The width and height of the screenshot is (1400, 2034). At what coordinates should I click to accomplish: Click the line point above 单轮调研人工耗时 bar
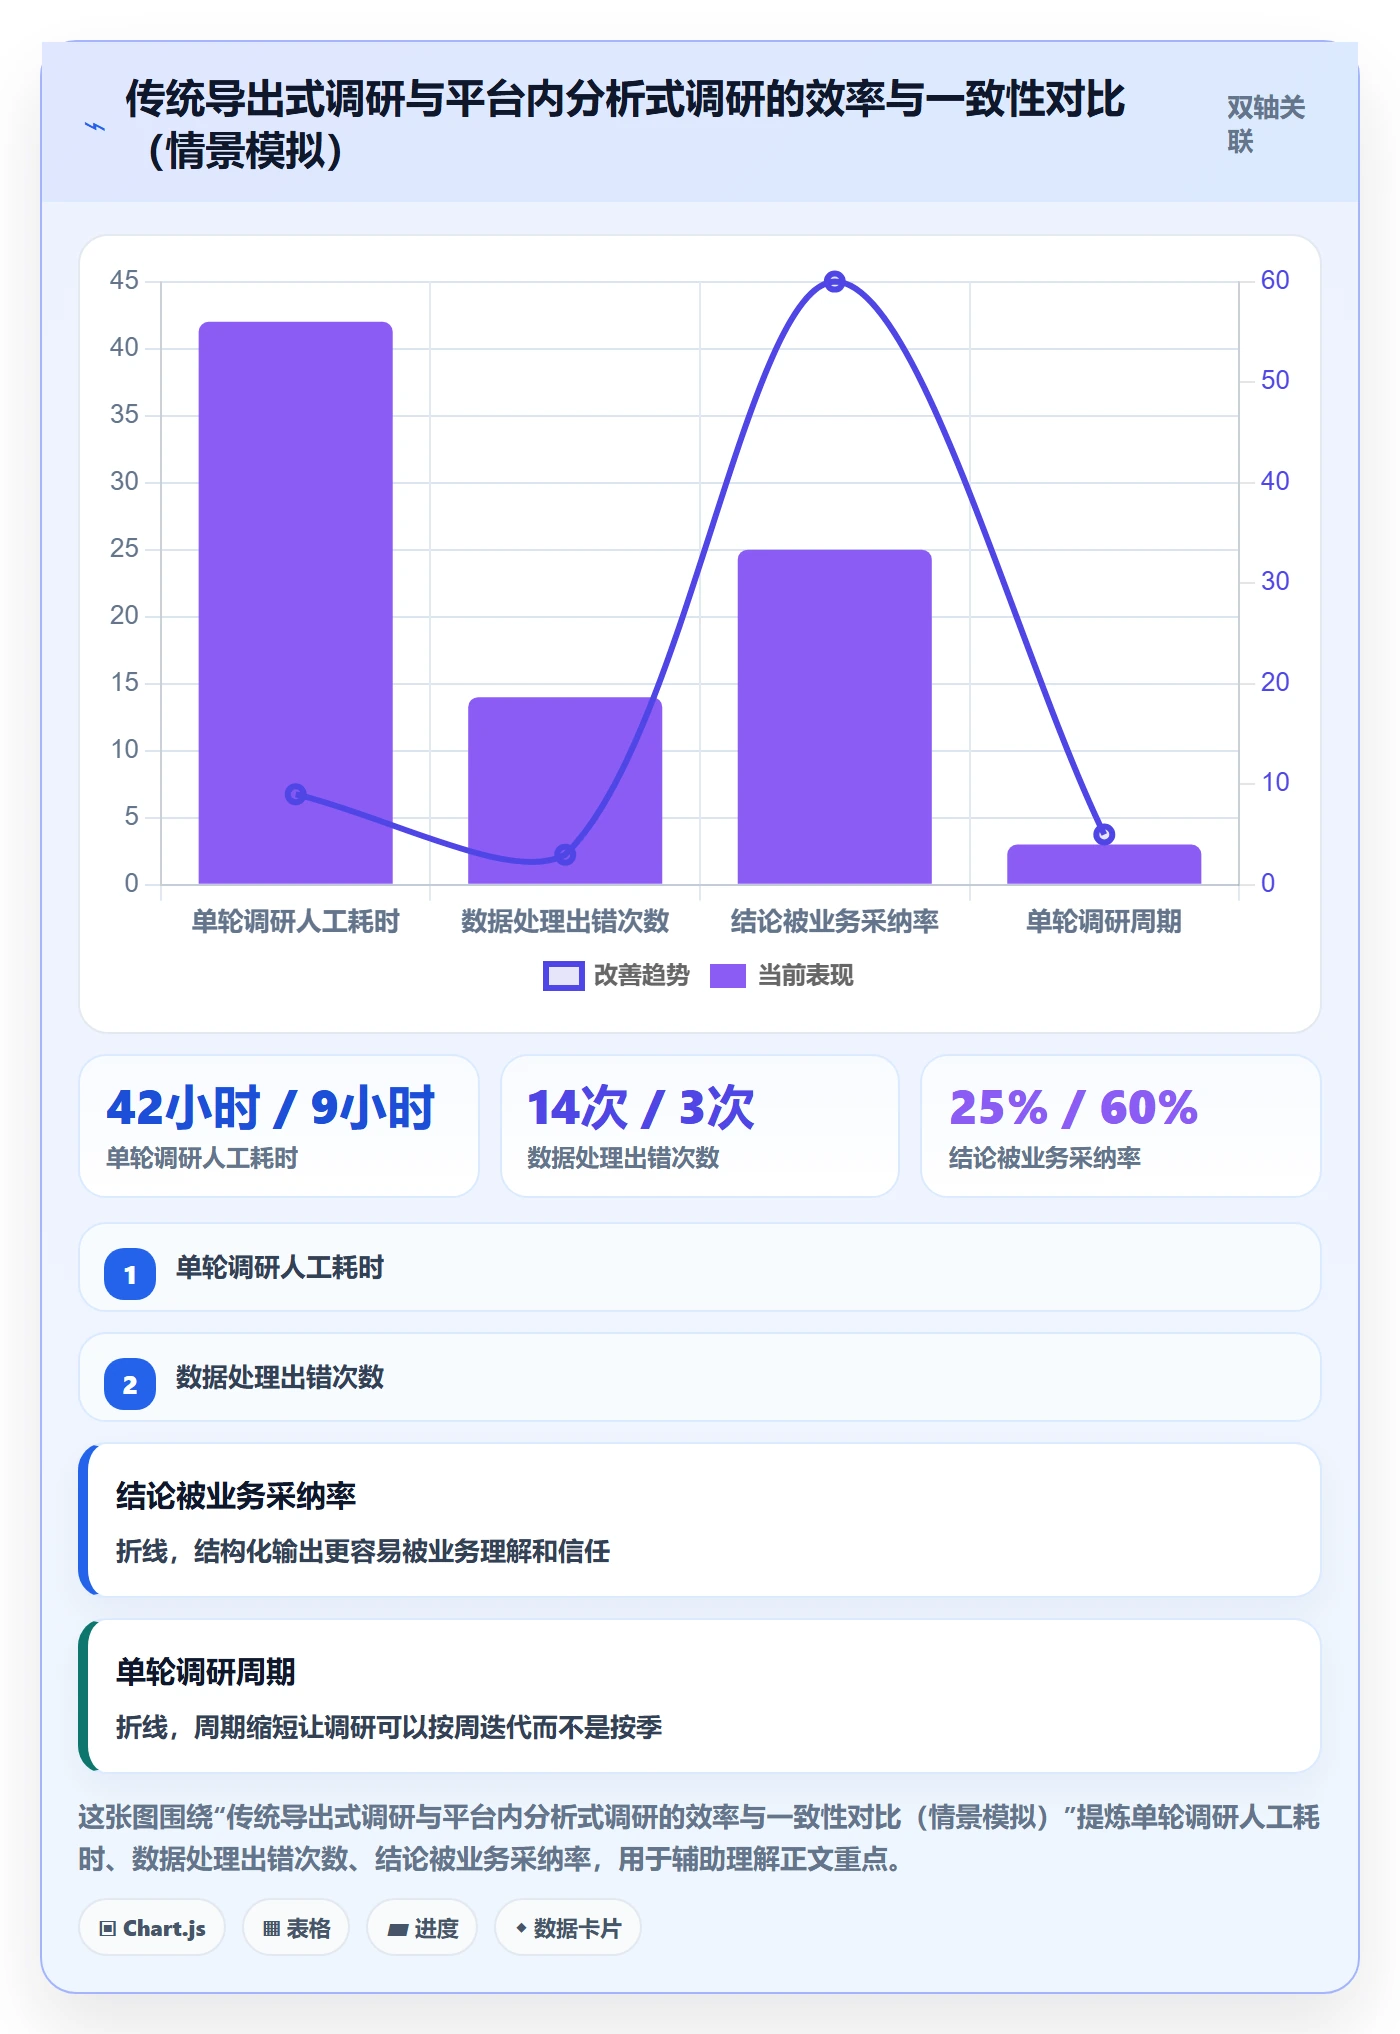point(296,794)
